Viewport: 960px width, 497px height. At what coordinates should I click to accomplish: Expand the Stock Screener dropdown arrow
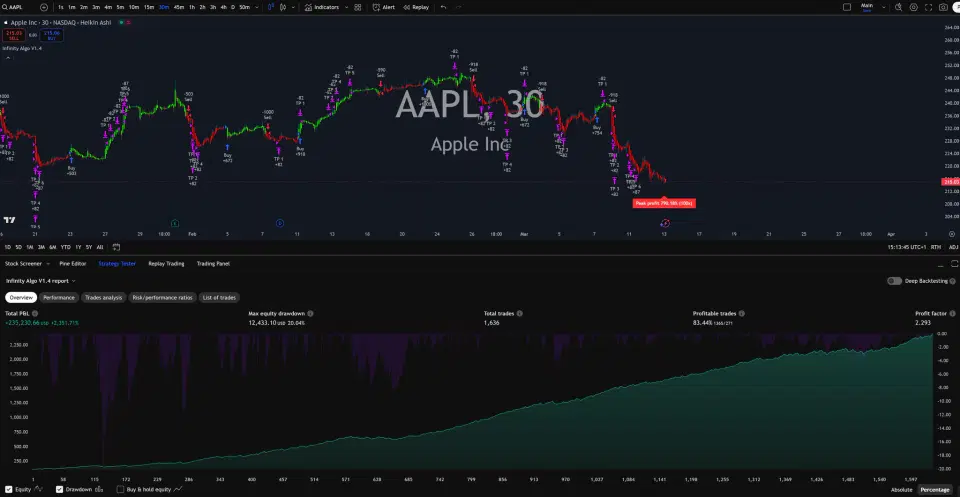tap(48, 264)
